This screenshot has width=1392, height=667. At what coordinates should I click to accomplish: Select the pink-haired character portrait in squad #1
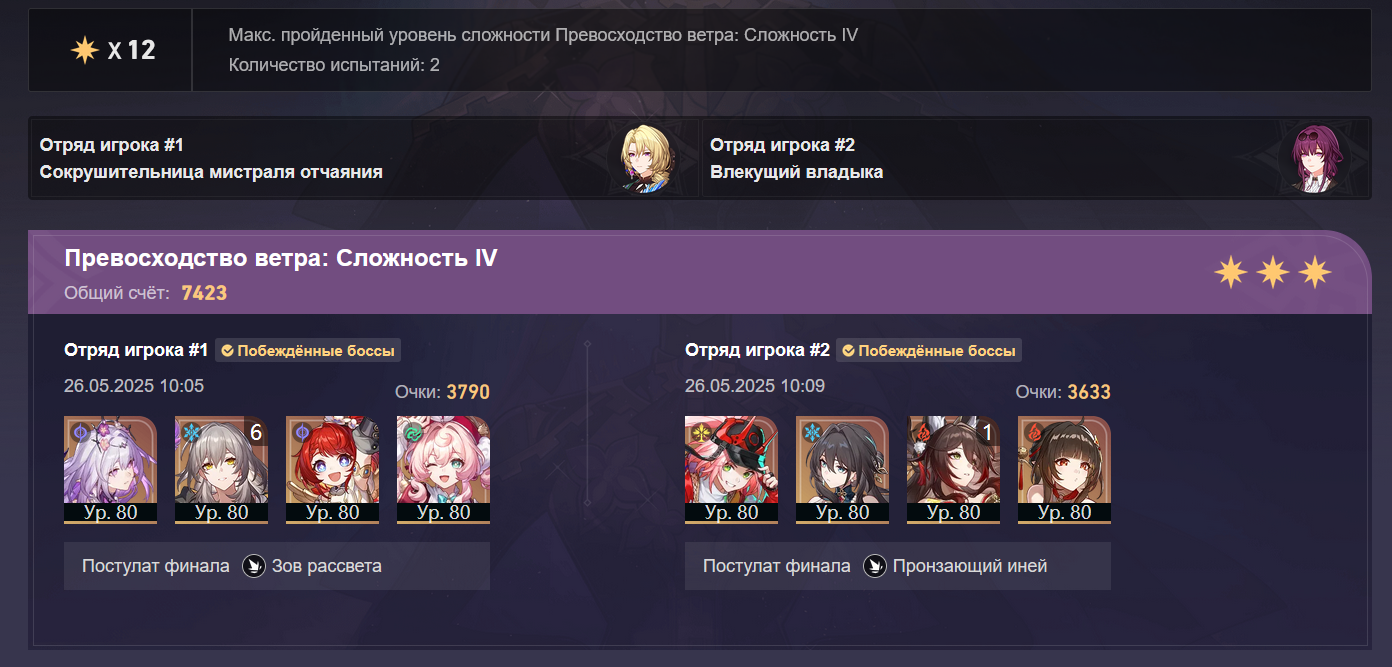443,469
